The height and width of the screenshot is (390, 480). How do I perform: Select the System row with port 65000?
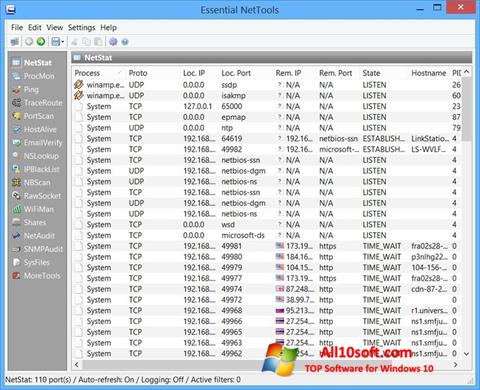pyautogui.click(x=267, y=106)
